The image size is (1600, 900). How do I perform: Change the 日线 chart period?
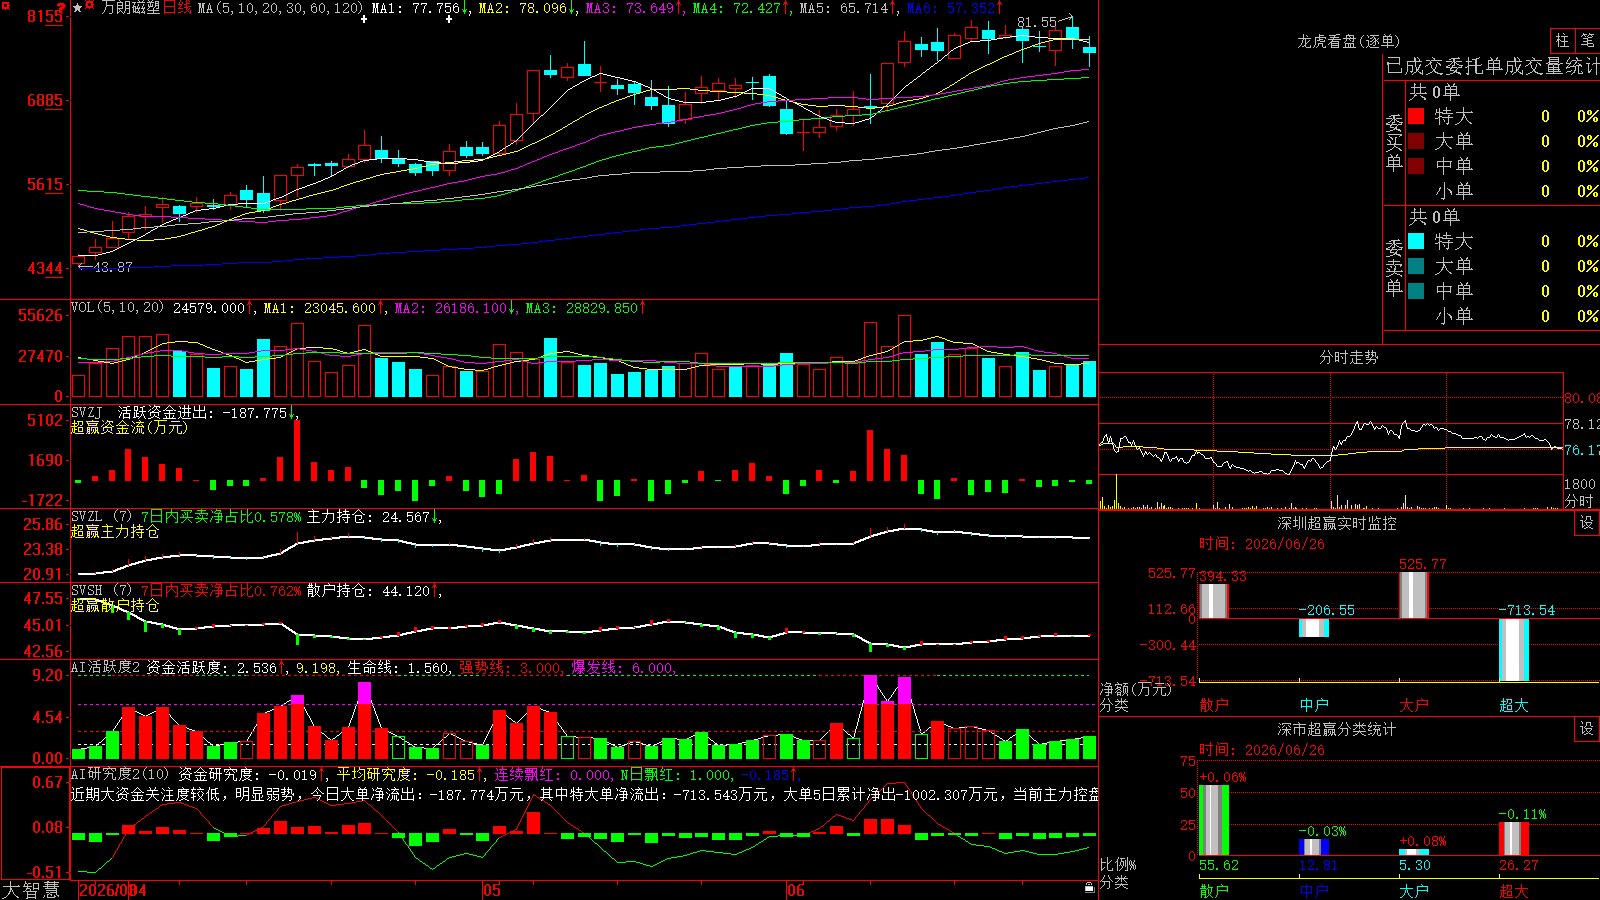176,8
